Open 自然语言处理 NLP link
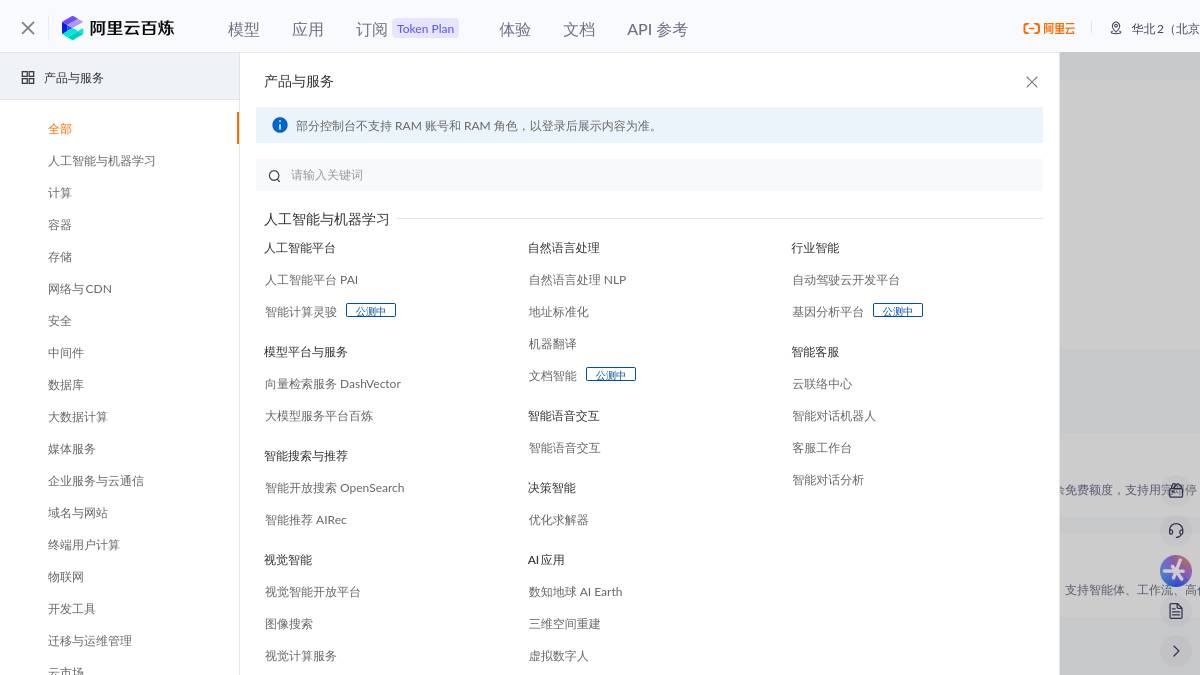This screenshot has width=1200, height=675. pos(577,280)
